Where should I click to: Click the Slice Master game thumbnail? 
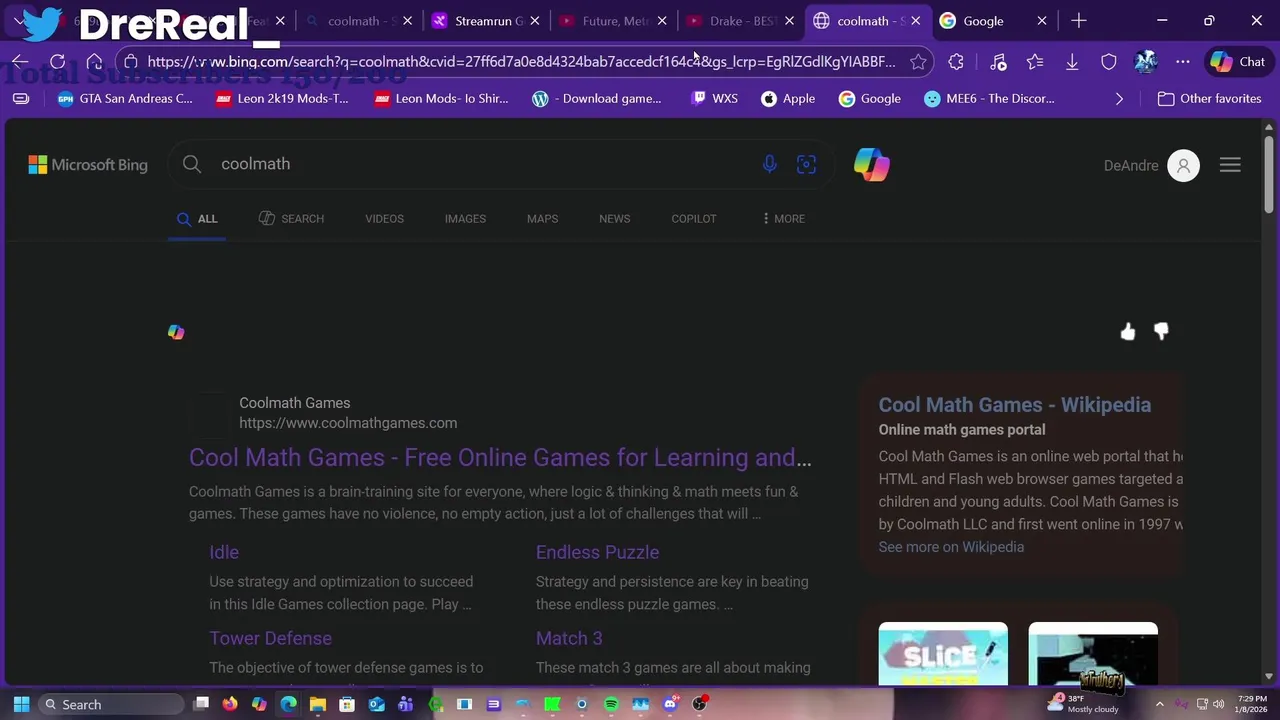[943, 654]
